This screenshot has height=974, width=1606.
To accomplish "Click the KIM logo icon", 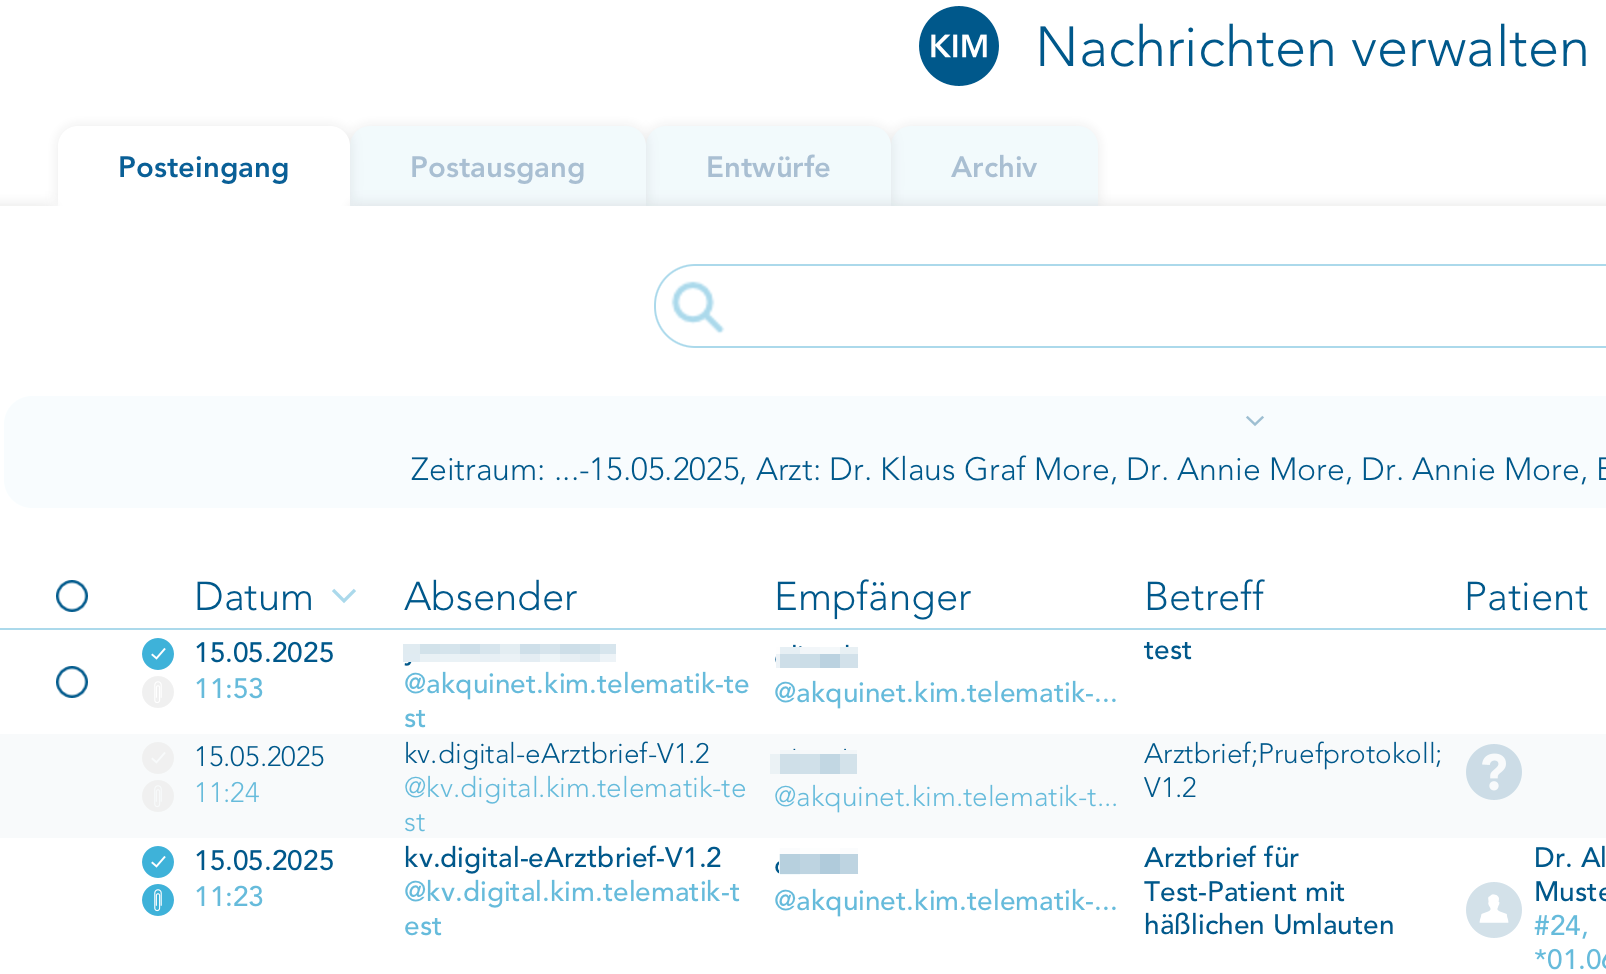I will [x=958, y=46].
